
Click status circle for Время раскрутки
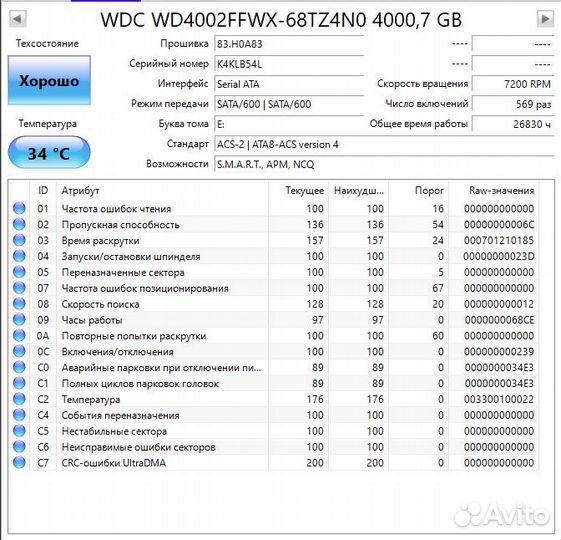(x=19, y=240)
